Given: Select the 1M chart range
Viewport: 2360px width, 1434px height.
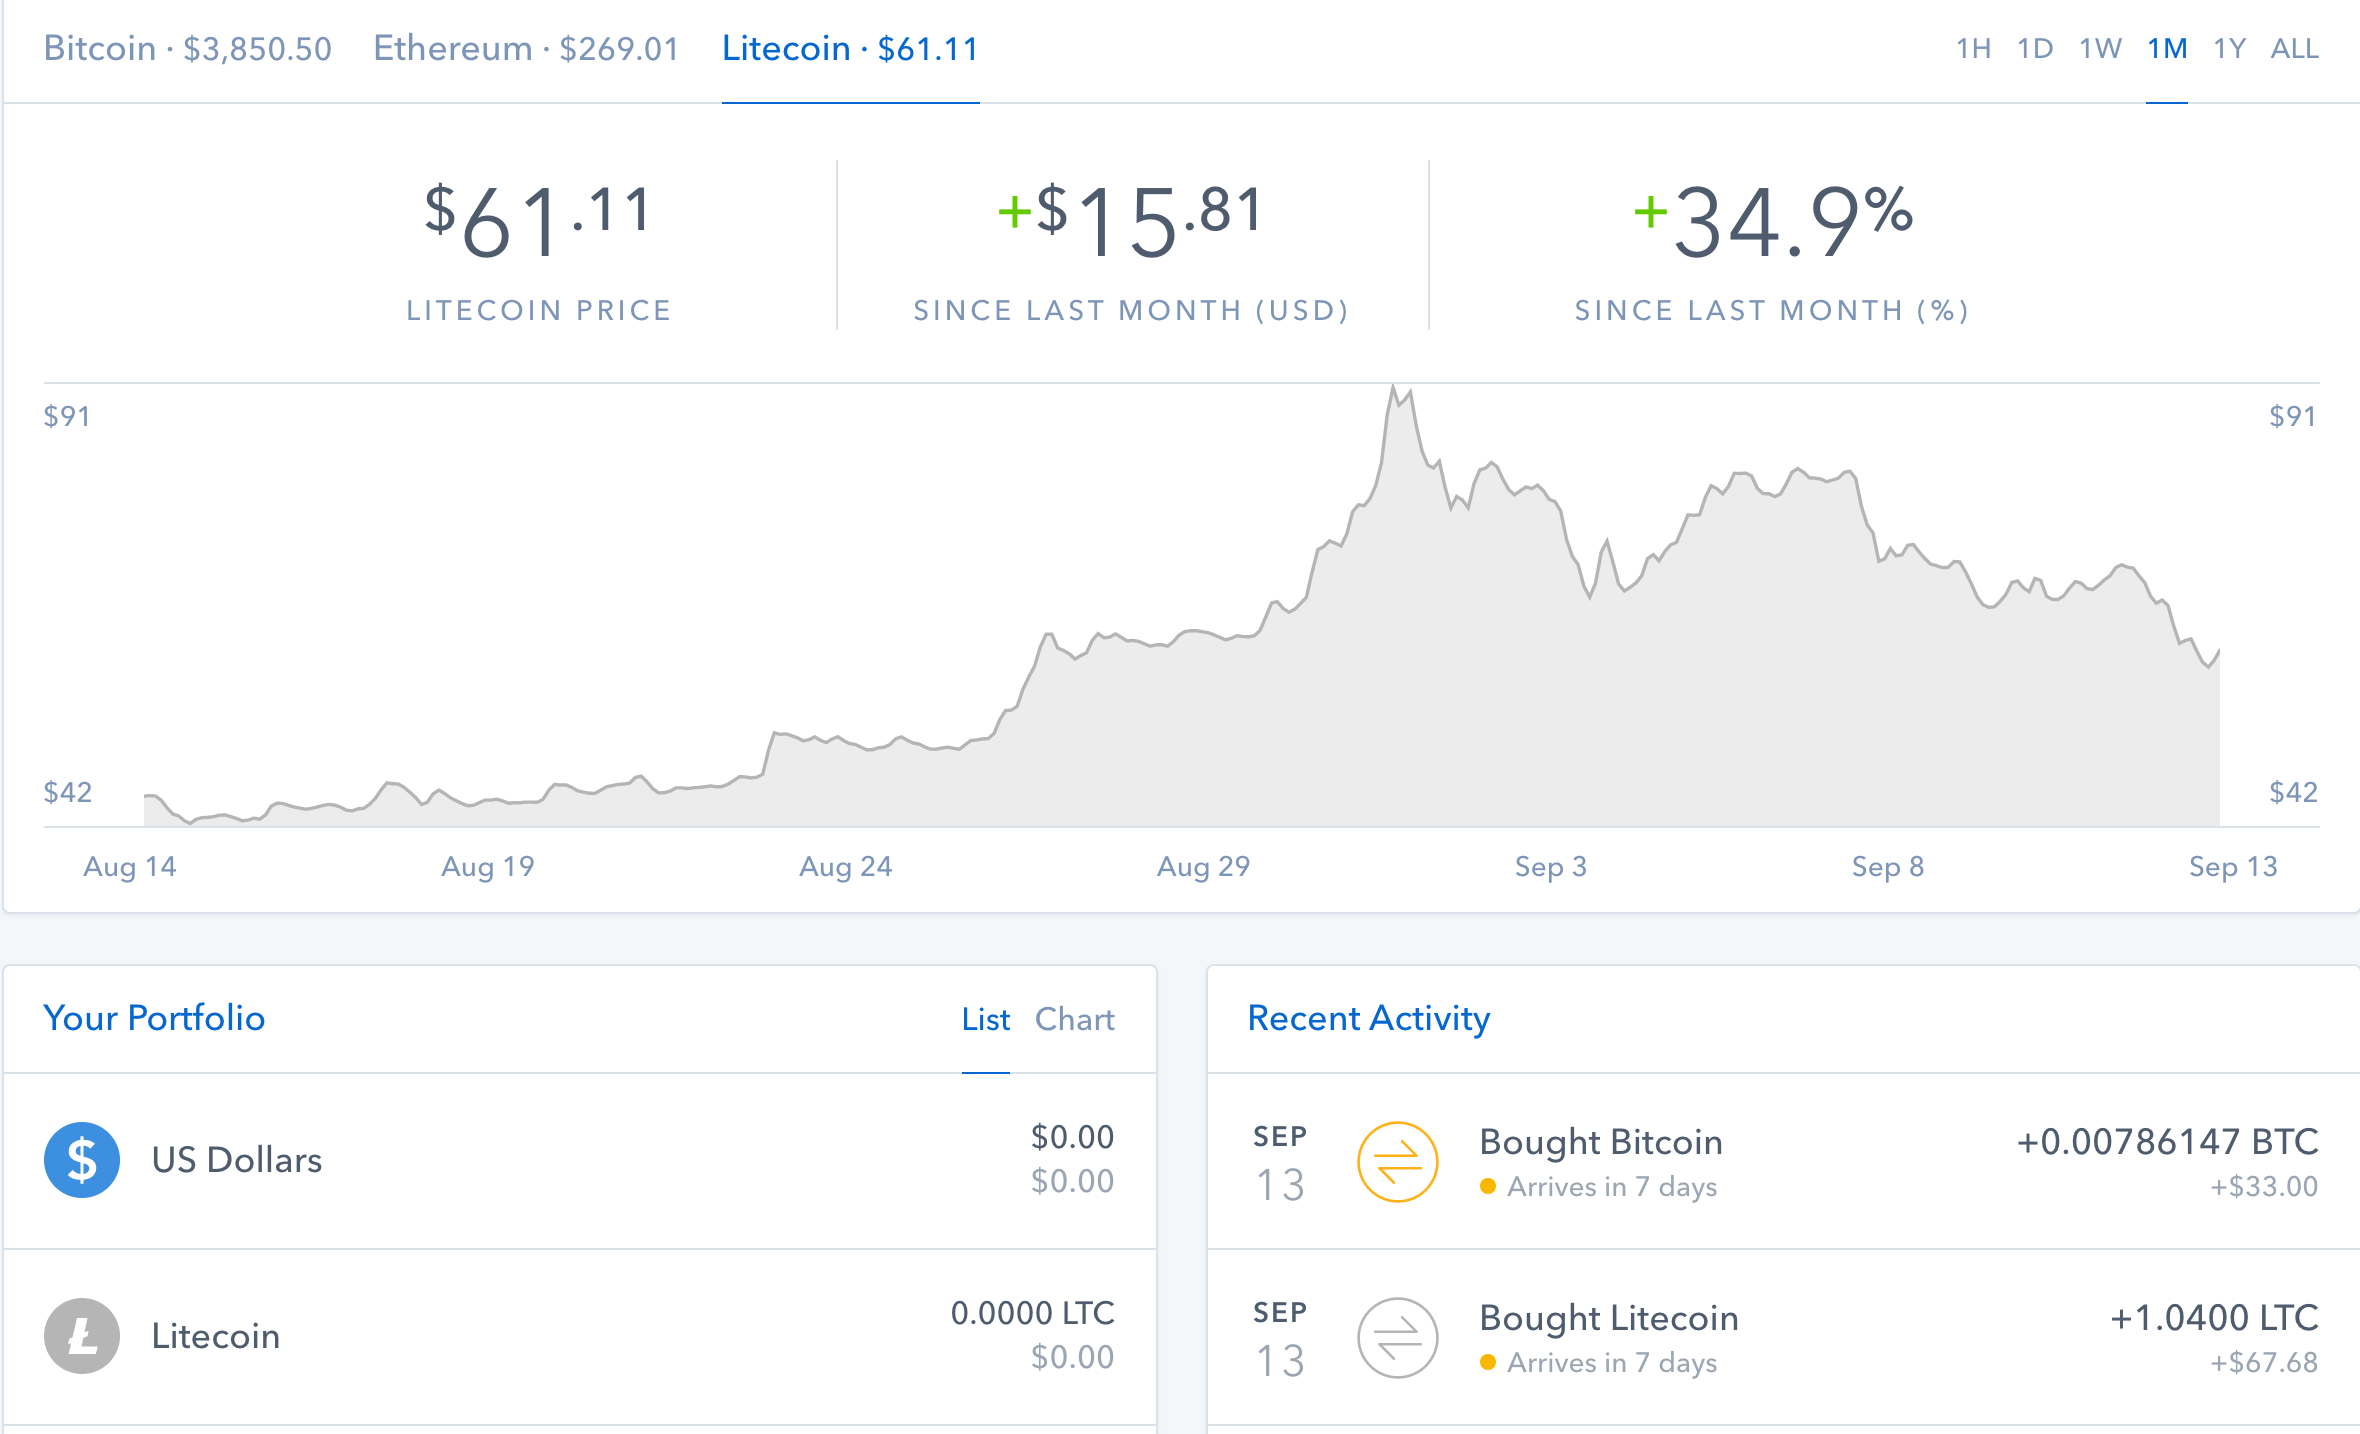Looking at the screenshot, I should click(2167, 48).
